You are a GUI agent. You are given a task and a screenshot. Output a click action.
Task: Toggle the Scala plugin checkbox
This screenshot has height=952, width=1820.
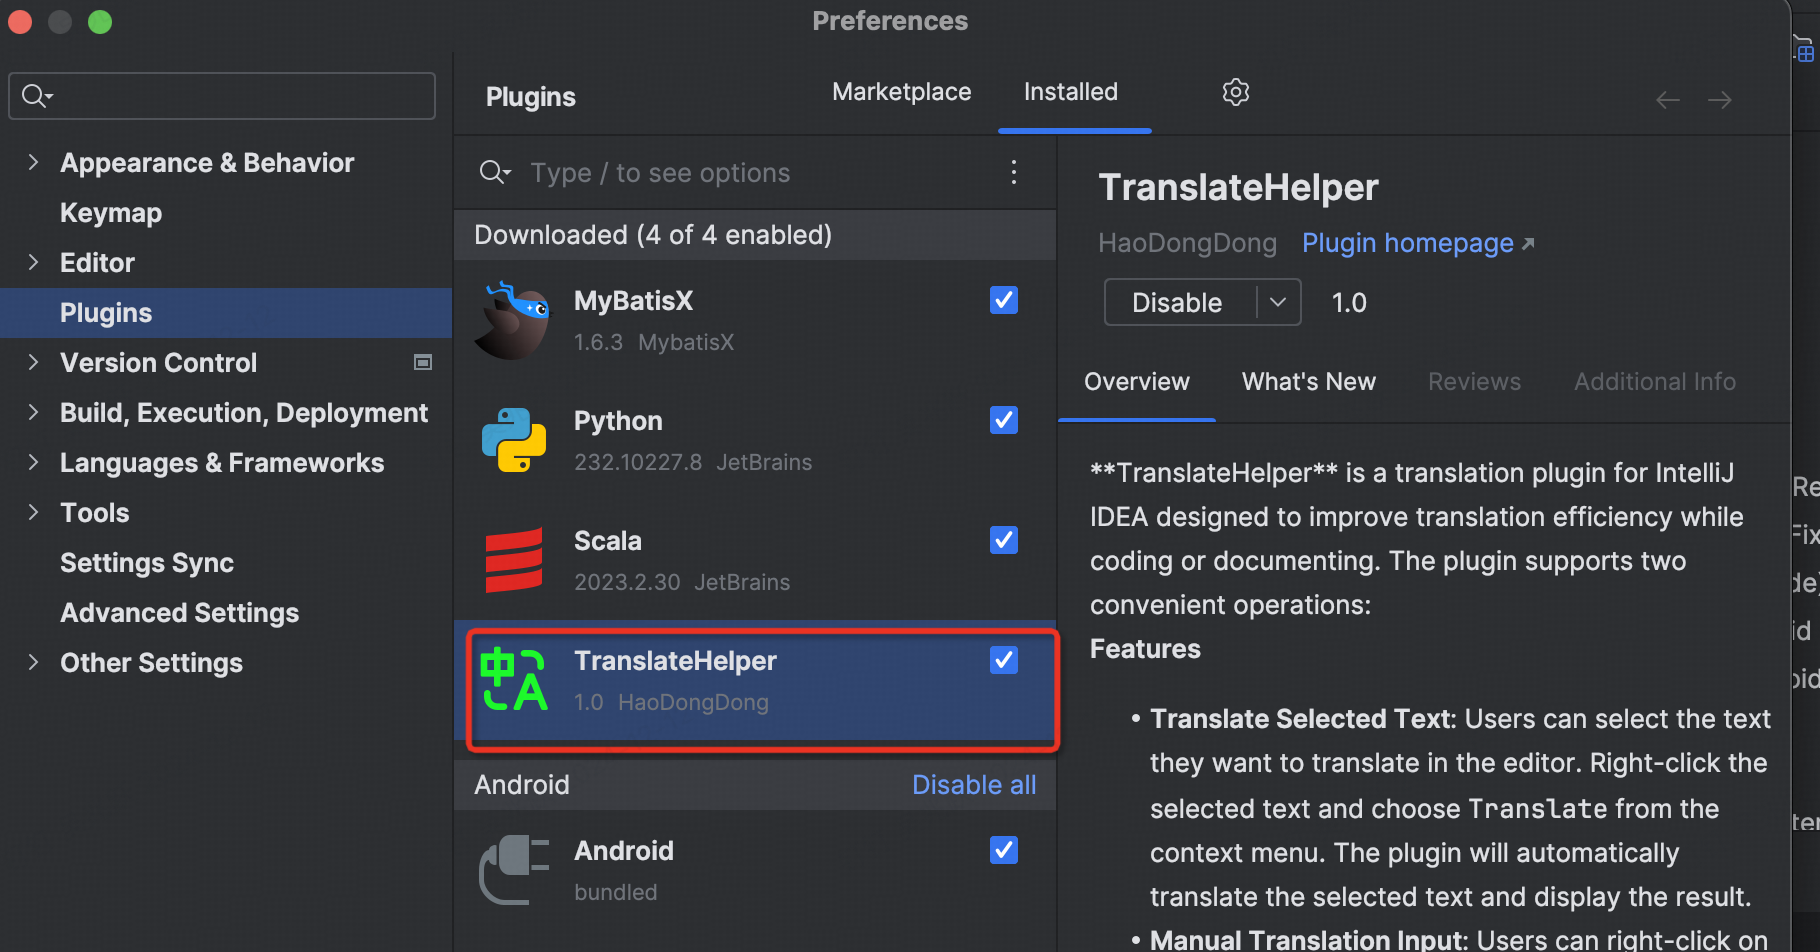pos(1004,540)
